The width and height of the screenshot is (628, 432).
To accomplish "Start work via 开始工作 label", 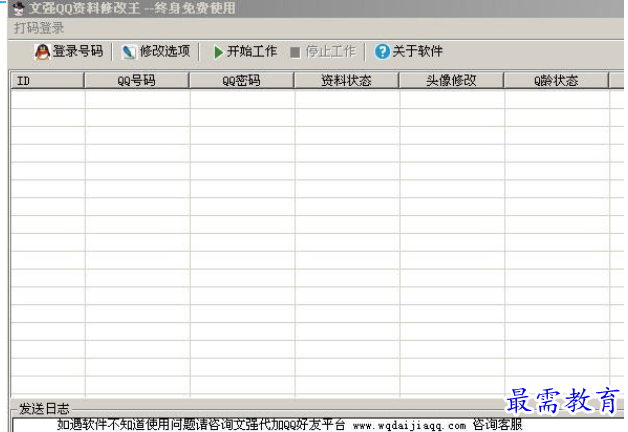I will (252, 51).
